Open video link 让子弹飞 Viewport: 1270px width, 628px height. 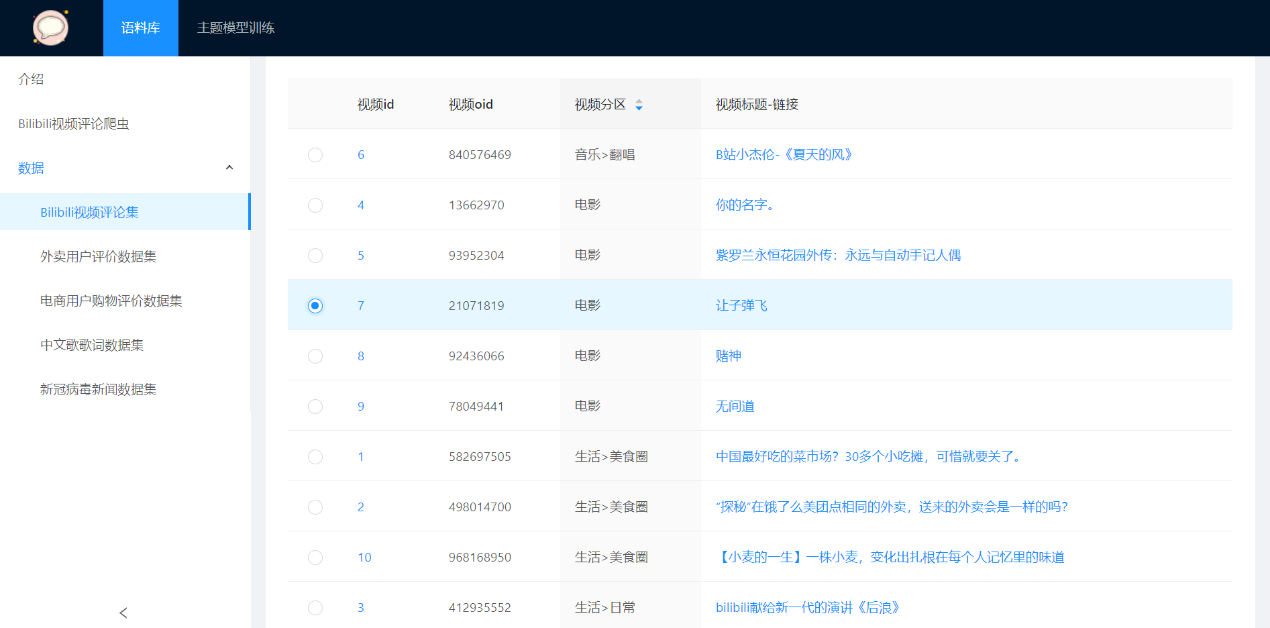[x=741, y=305]
